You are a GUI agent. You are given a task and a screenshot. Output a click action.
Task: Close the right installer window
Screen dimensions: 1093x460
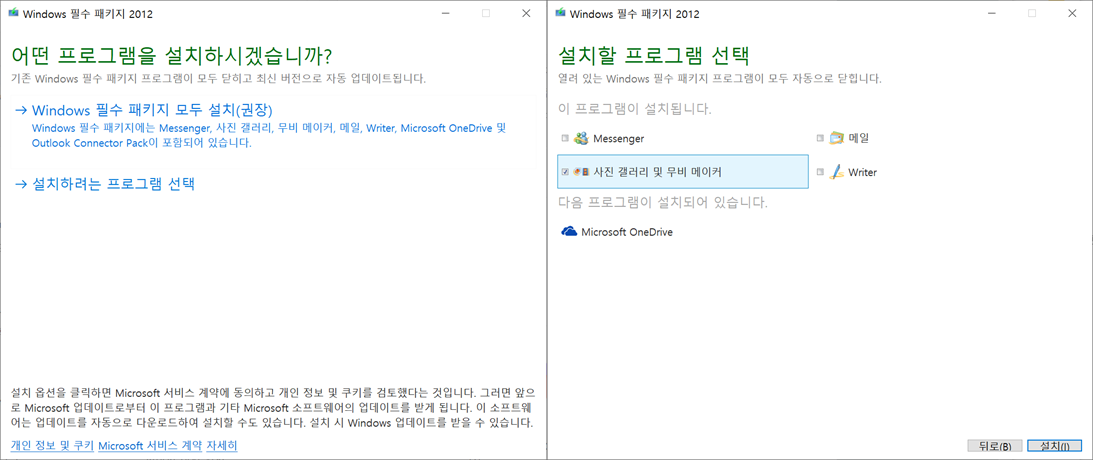[x=1072, y=13]
